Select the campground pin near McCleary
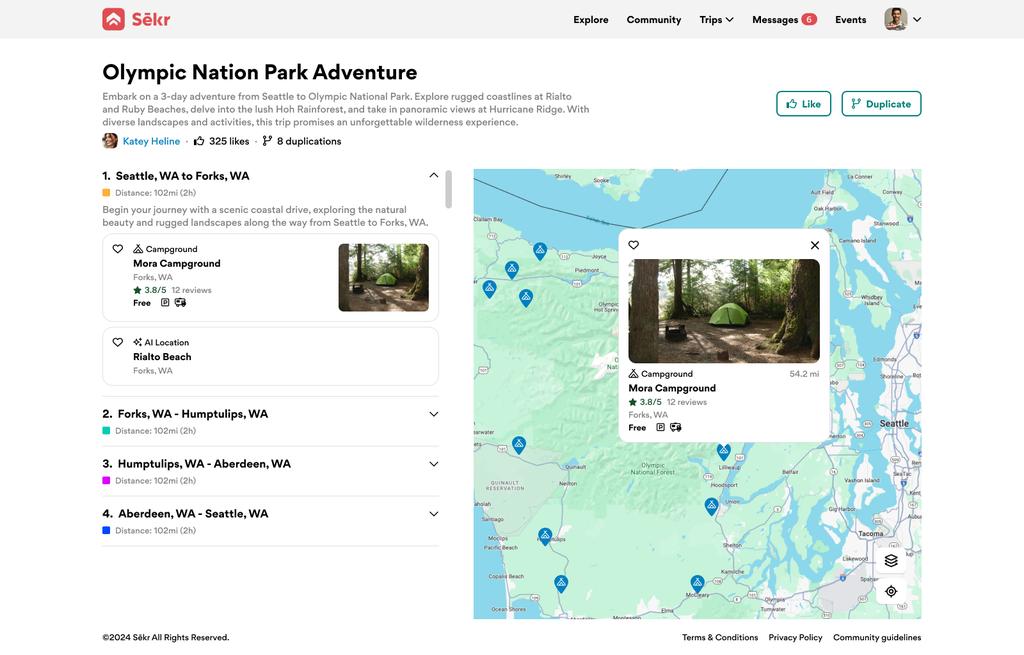Image resolution: width=1024 pixels, height=655 pixels. point(697,584)
